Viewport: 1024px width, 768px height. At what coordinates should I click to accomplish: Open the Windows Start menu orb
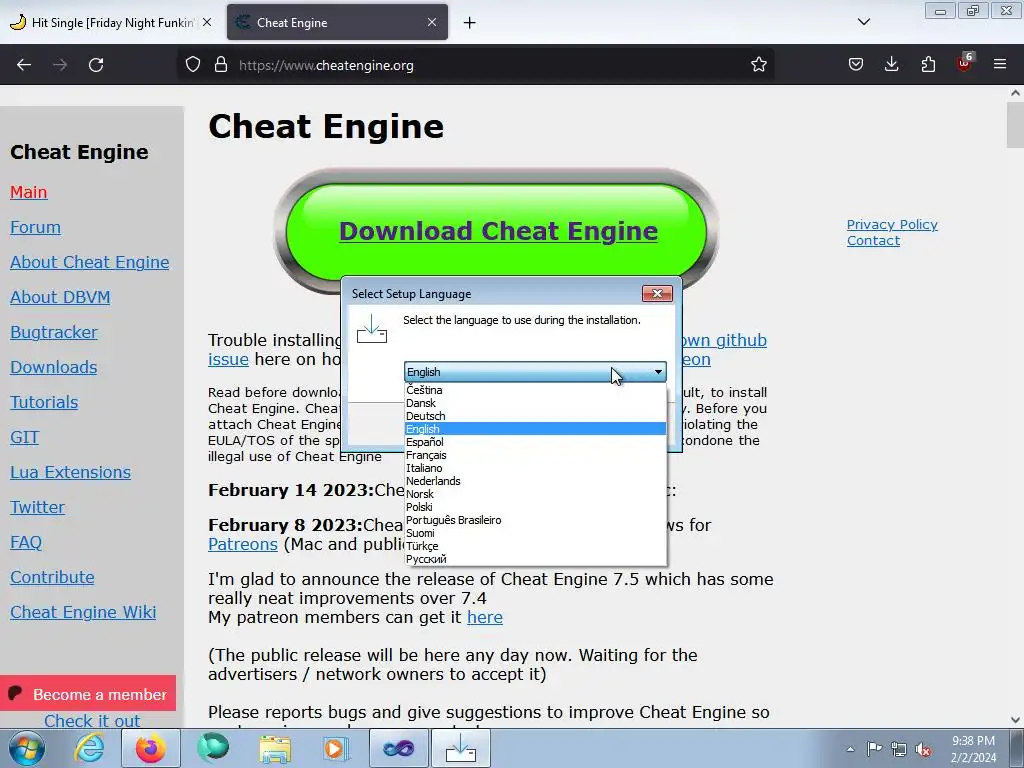(26, 748)
